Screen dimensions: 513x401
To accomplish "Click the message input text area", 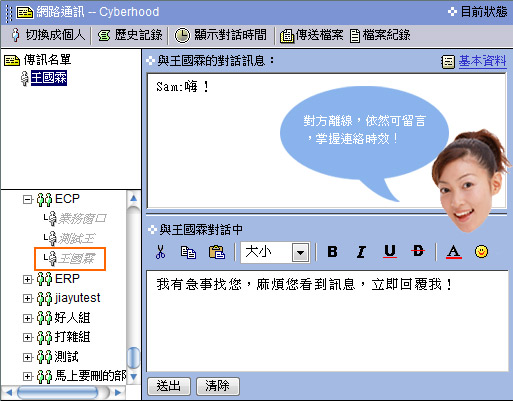I will (x=327, y=321).
